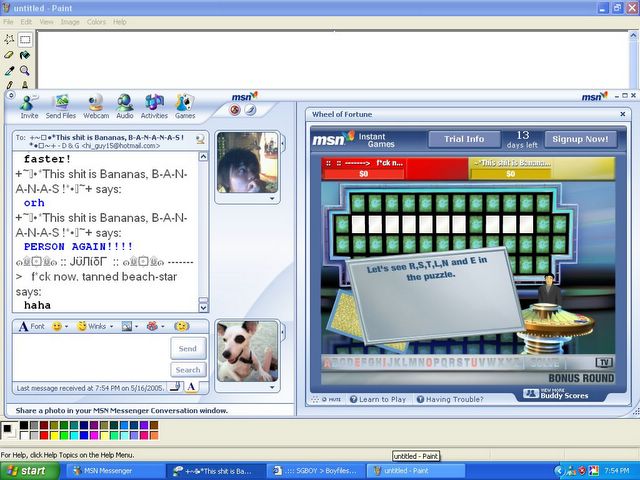Open the Edit menu in Paint
This screenshot has width=640, height=480.
pyautogui.click(x=26, y=22)
